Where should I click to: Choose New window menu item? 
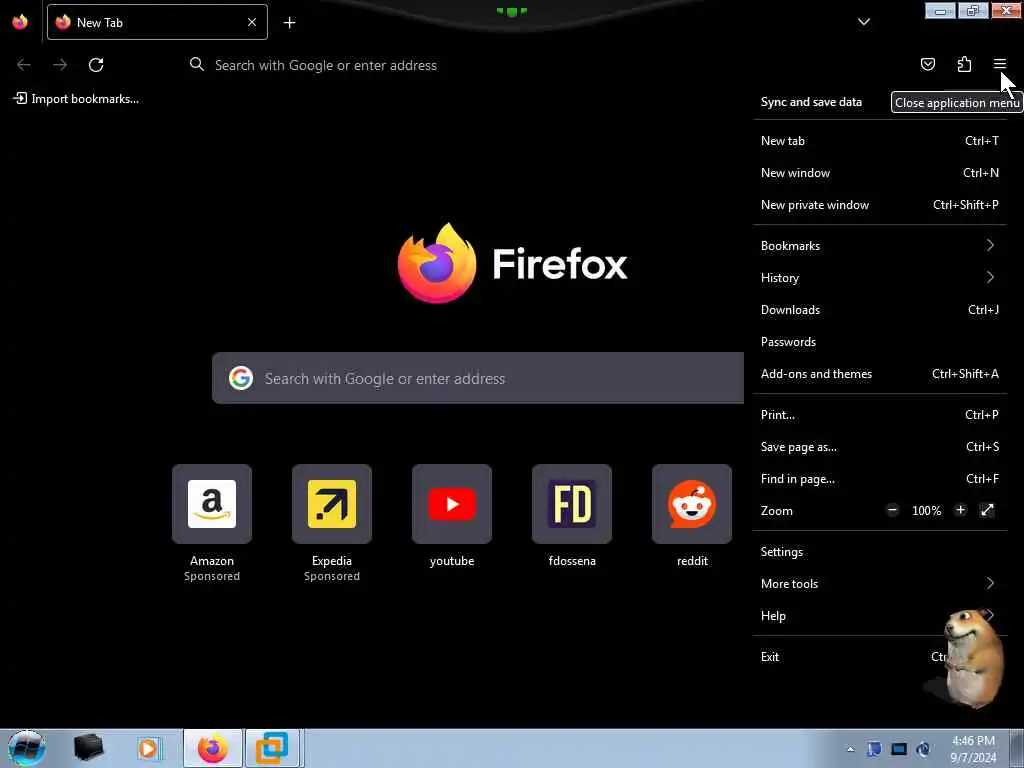(x=880, y=172)
